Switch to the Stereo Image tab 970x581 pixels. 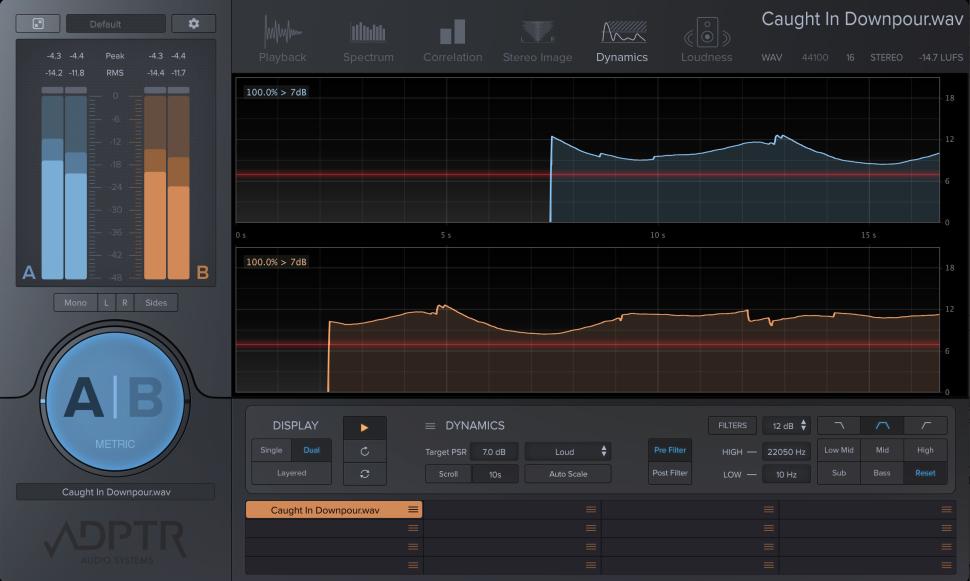point(537,40)
